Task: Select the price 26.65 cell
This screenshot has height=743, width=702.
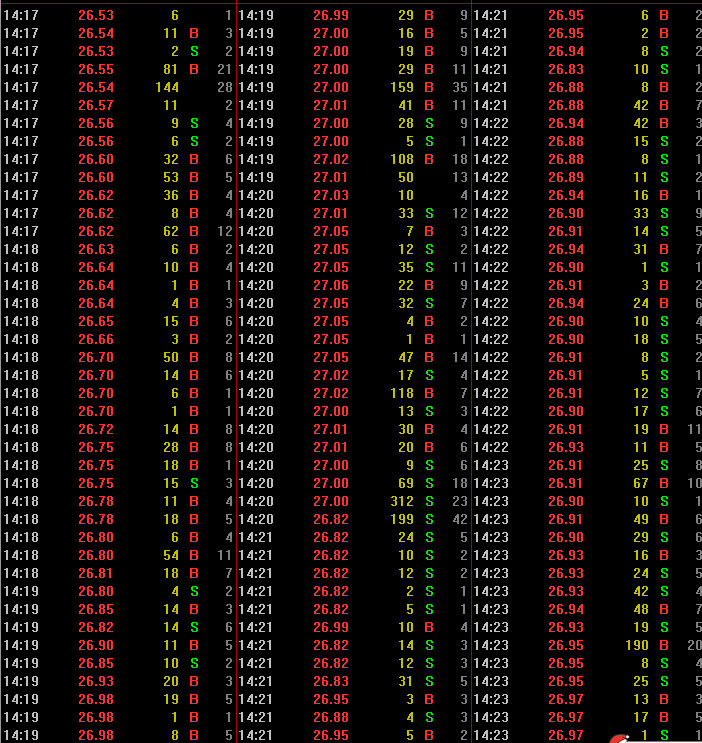Action: pyautogui.click(x=96, y=321)
